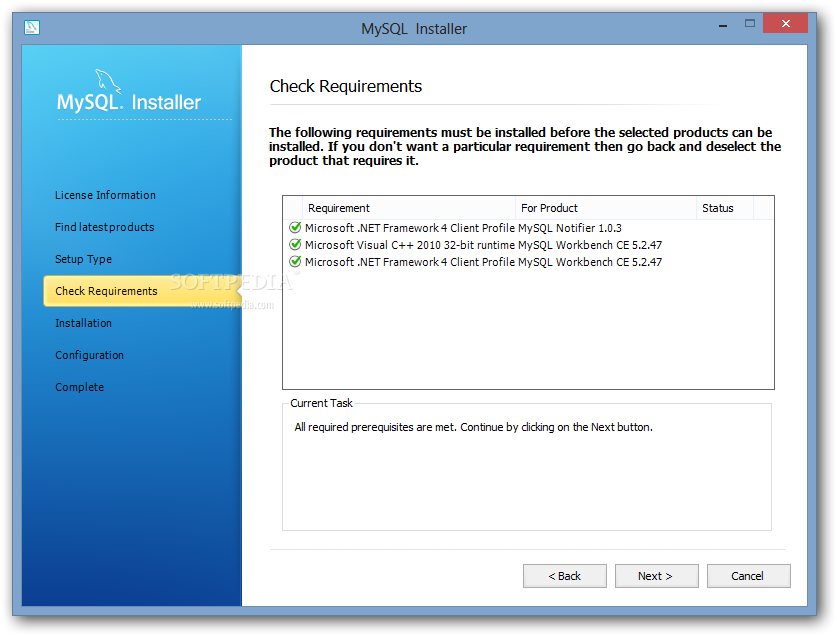Select Microsoft Visual C++ 2010 32-bit runtime row

[475, 245]
